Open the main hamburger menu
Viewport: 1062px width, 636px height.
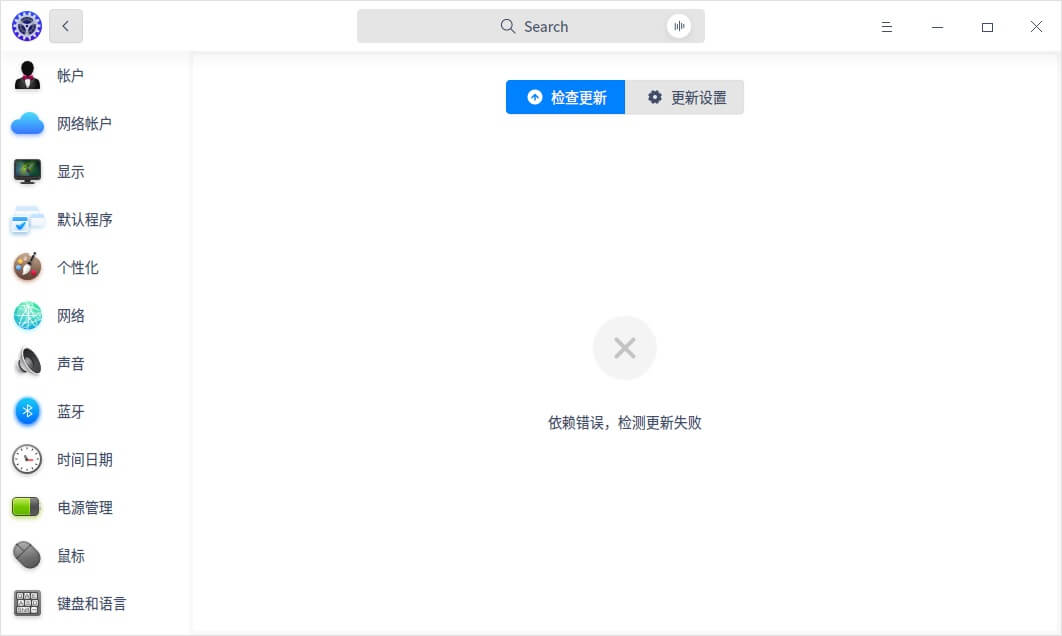887,27
